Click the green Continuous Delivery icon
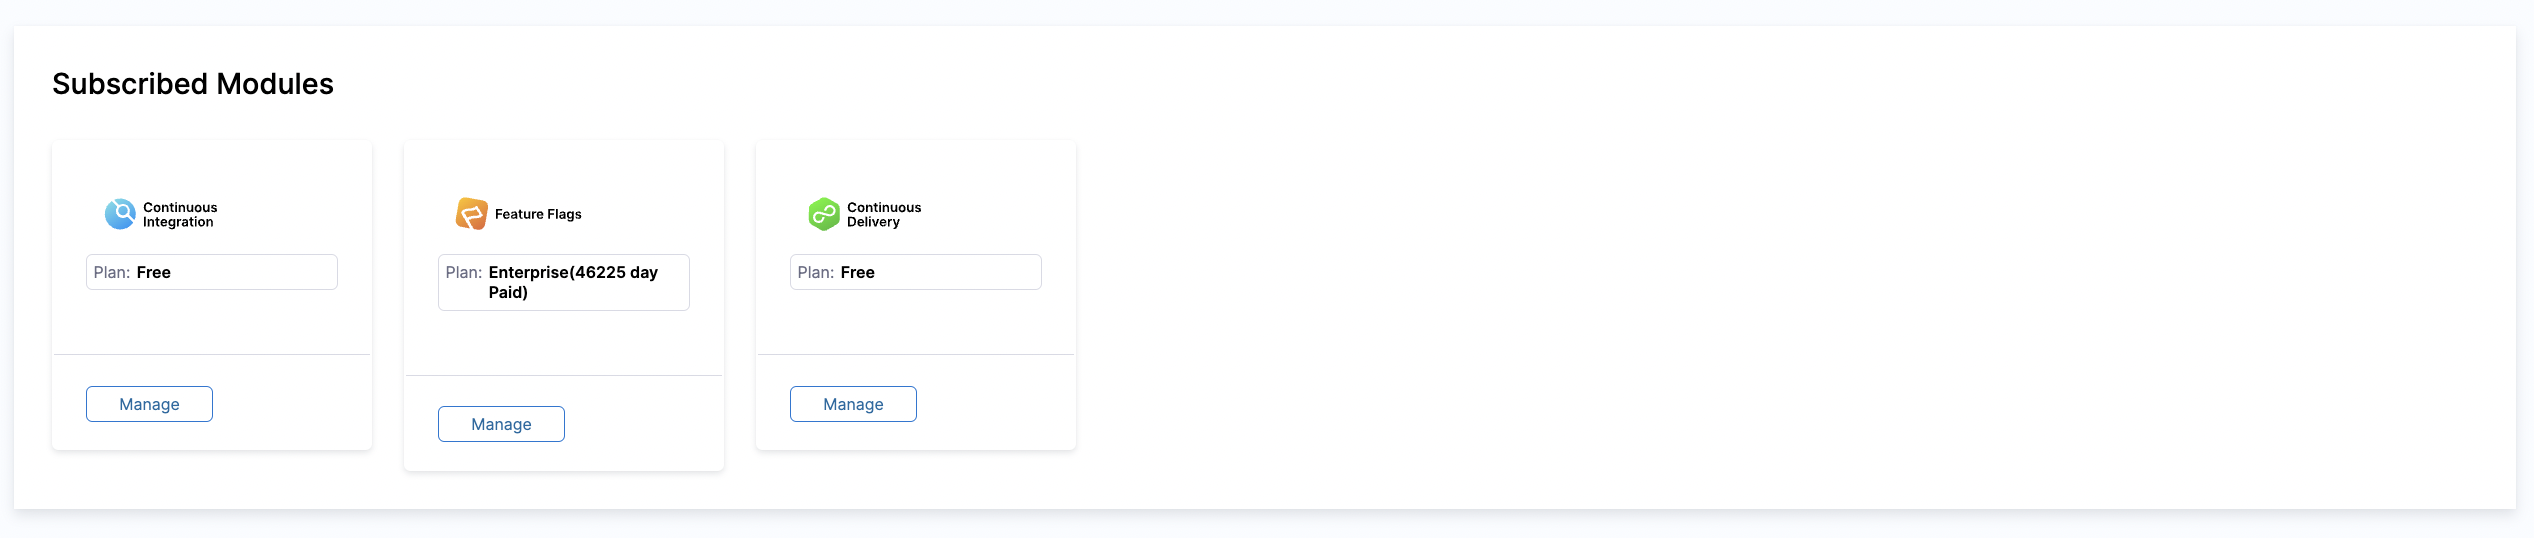 coord(824,214)
